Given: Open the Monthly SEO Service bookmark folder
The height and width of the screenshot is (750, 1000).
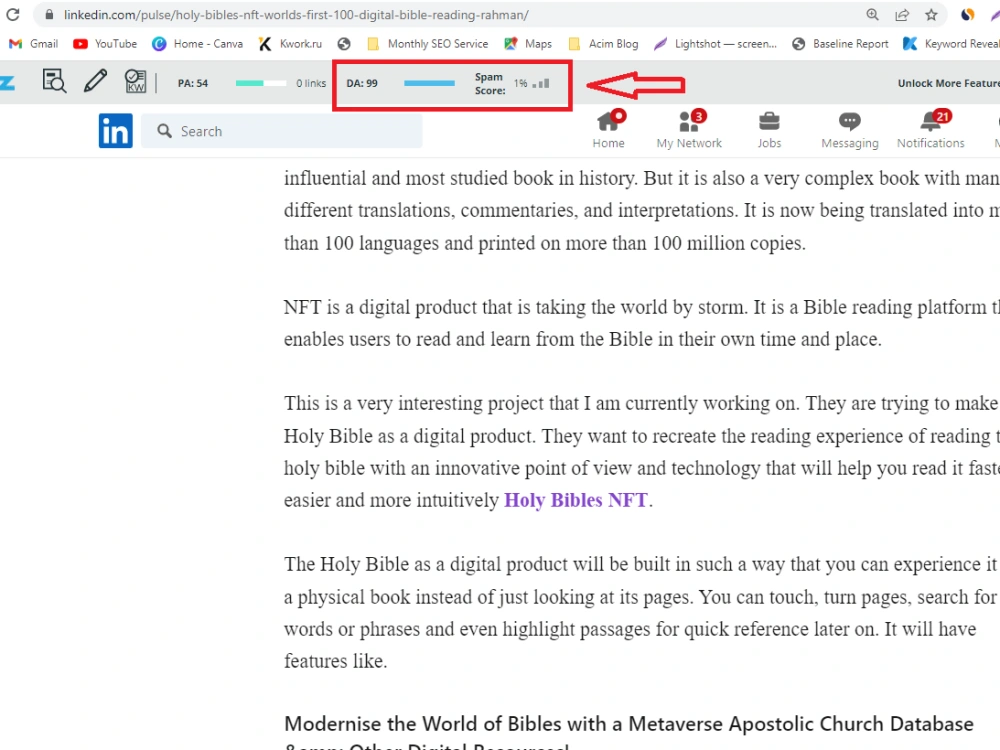Looking at the screenshot, I should click(428, 43).
